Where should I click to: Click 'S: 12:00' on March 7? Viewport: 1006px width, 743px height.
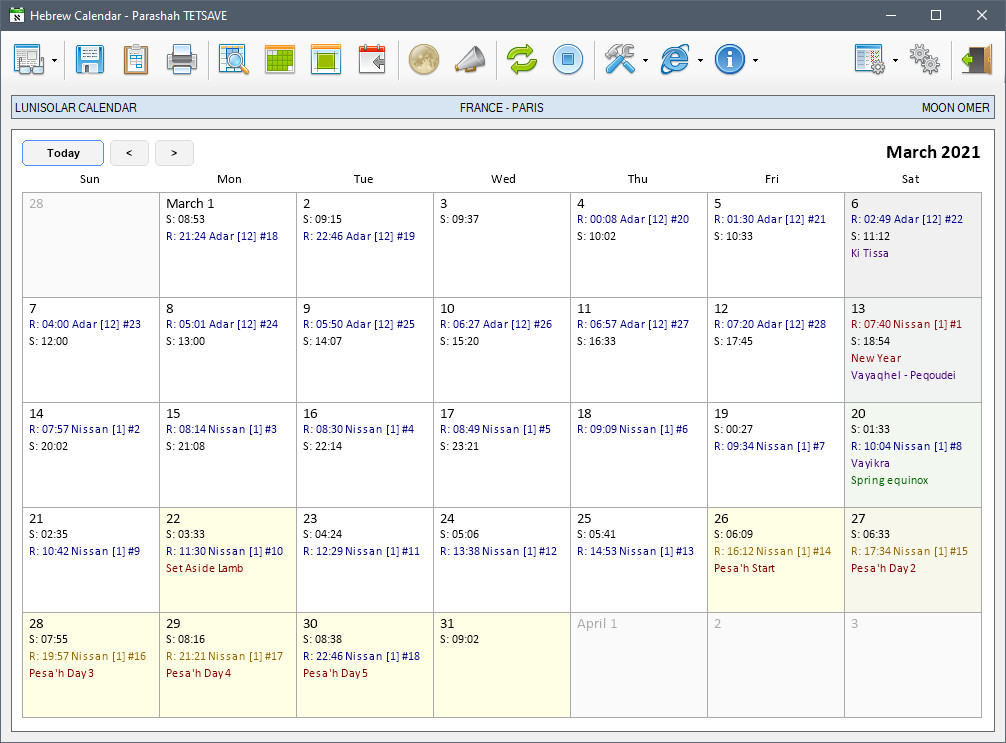click(48, 341)
